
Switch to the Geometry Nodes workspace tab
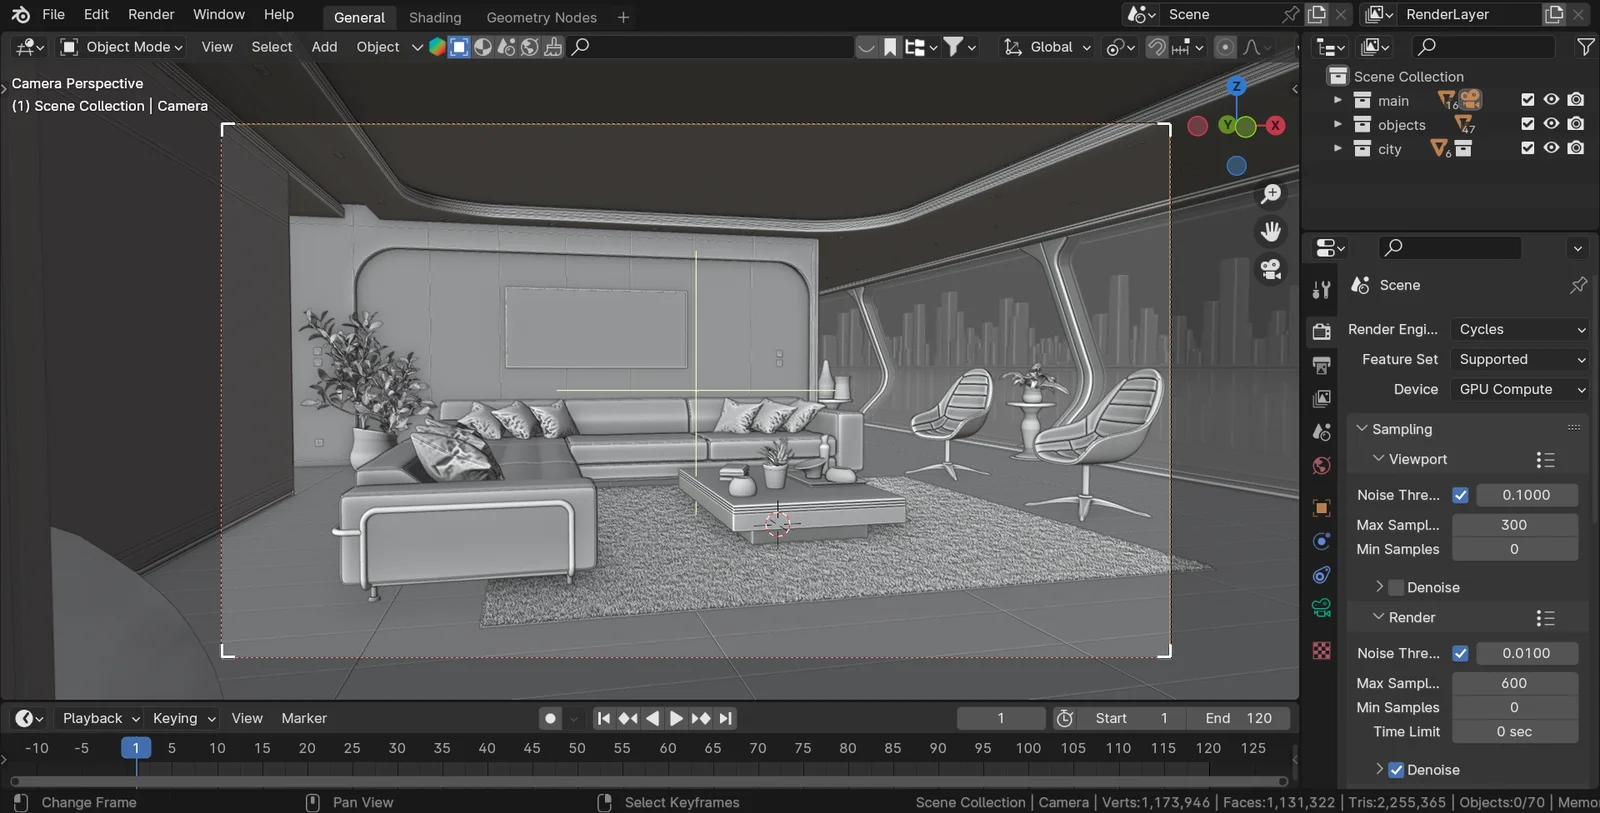coord(541,18)
